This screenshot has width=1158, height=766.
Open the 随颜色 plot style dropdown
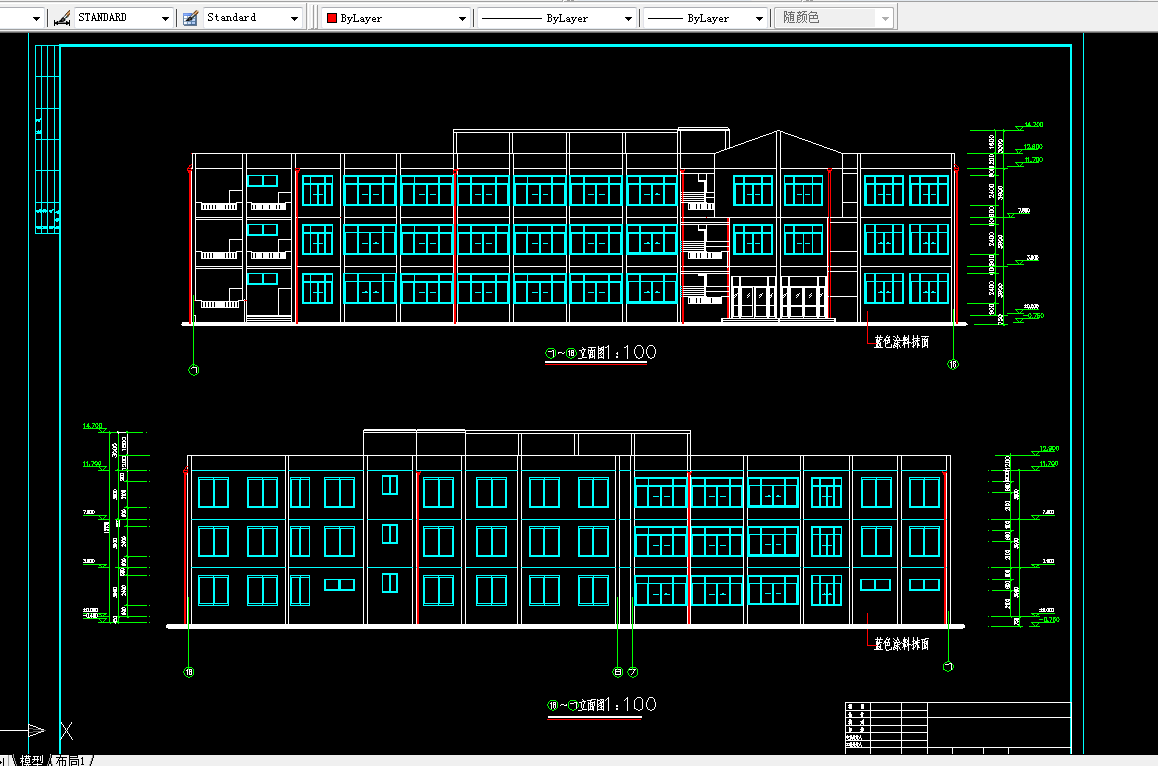coord(885,18)
